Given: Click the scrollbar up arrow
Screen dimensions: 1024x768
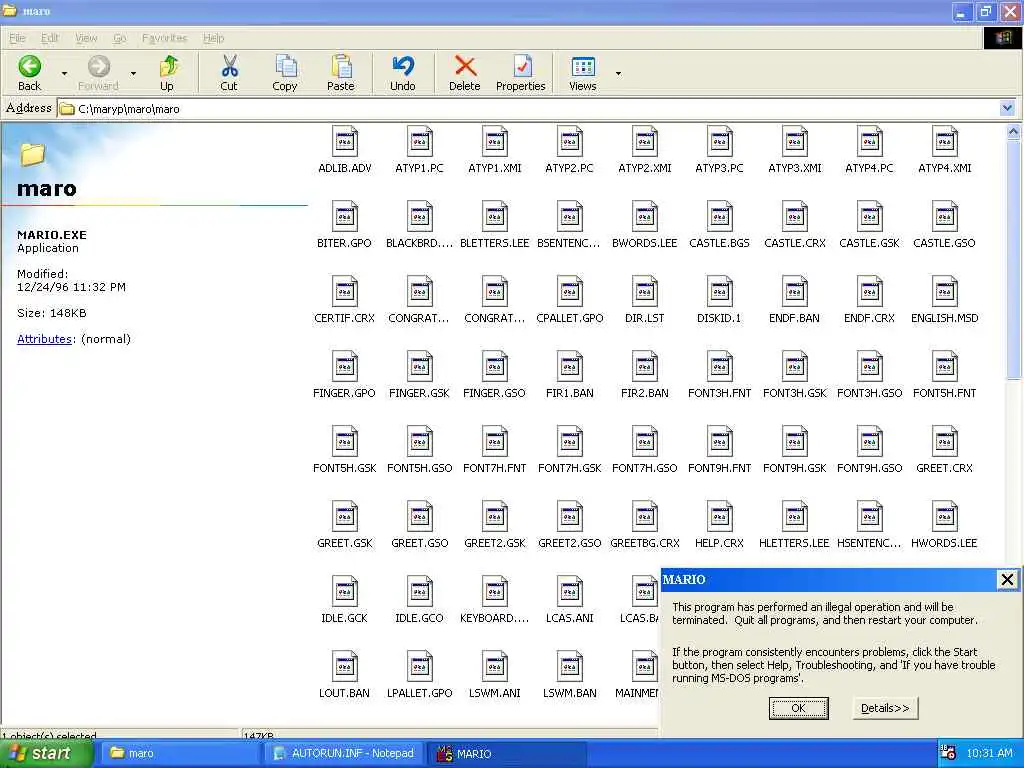Looking at the screenshot, I should click(x=1013, y=133).
